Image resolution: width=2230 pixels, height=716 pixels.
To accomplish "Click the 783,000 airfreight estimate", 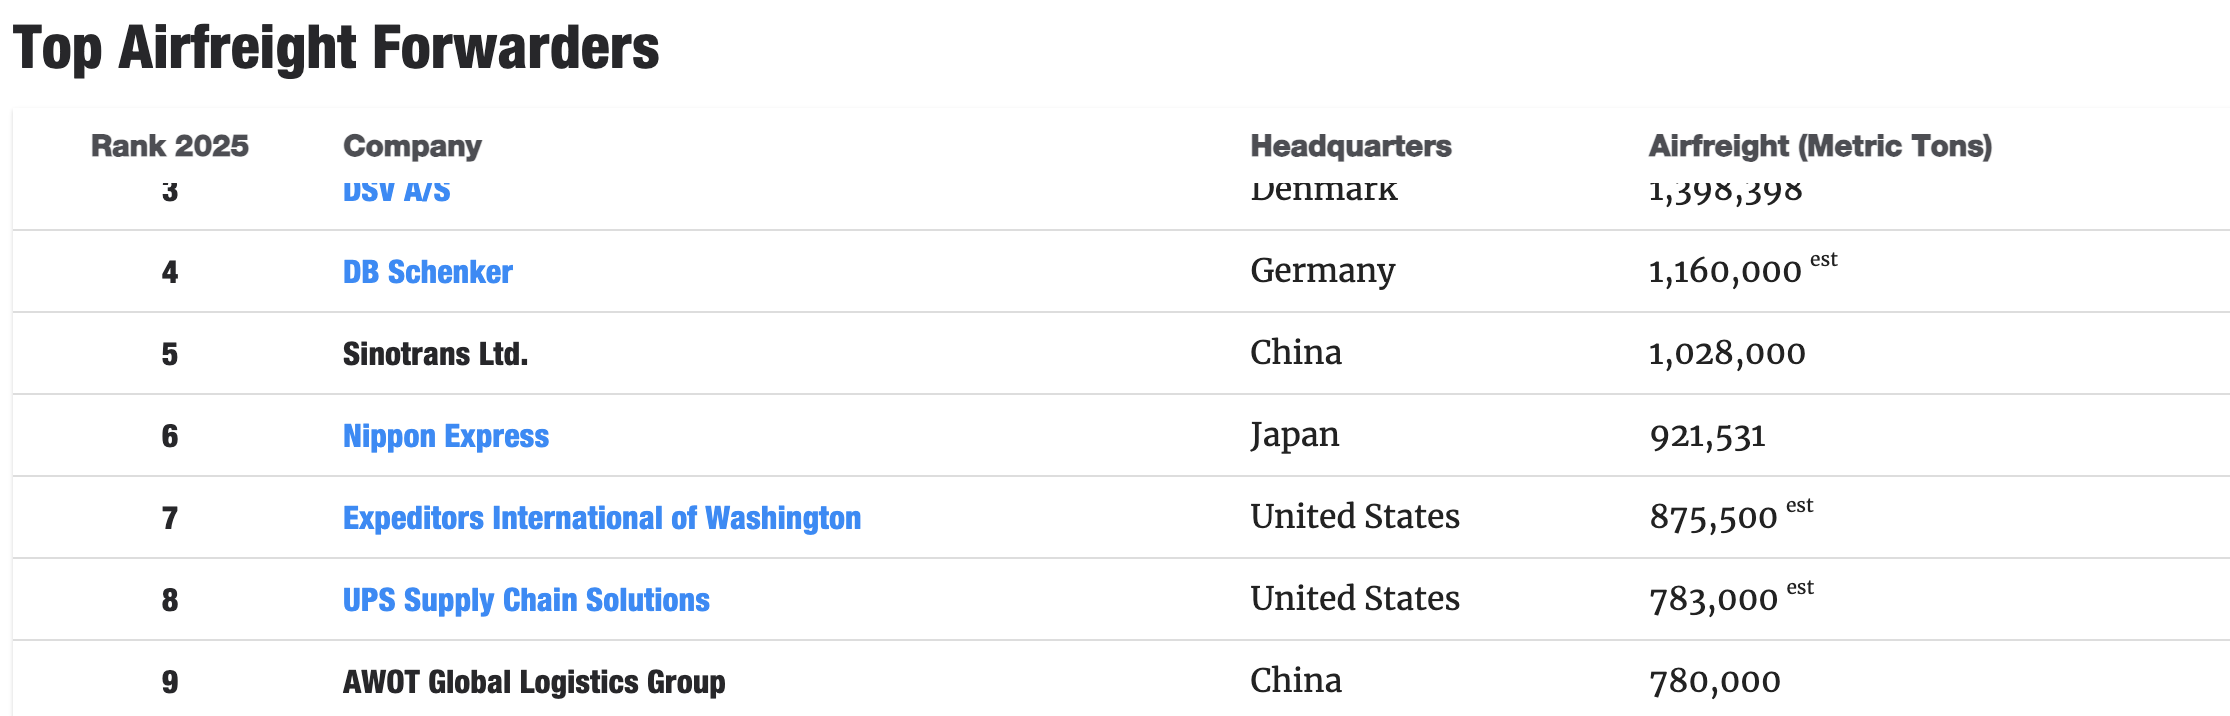I will tap(1713, 600).
